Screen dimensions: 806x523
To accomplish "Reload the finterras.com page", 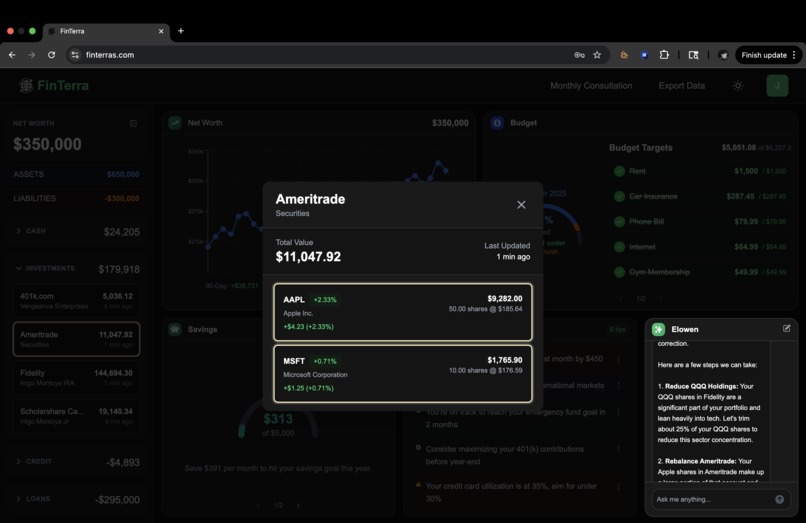I will [51, 55].
